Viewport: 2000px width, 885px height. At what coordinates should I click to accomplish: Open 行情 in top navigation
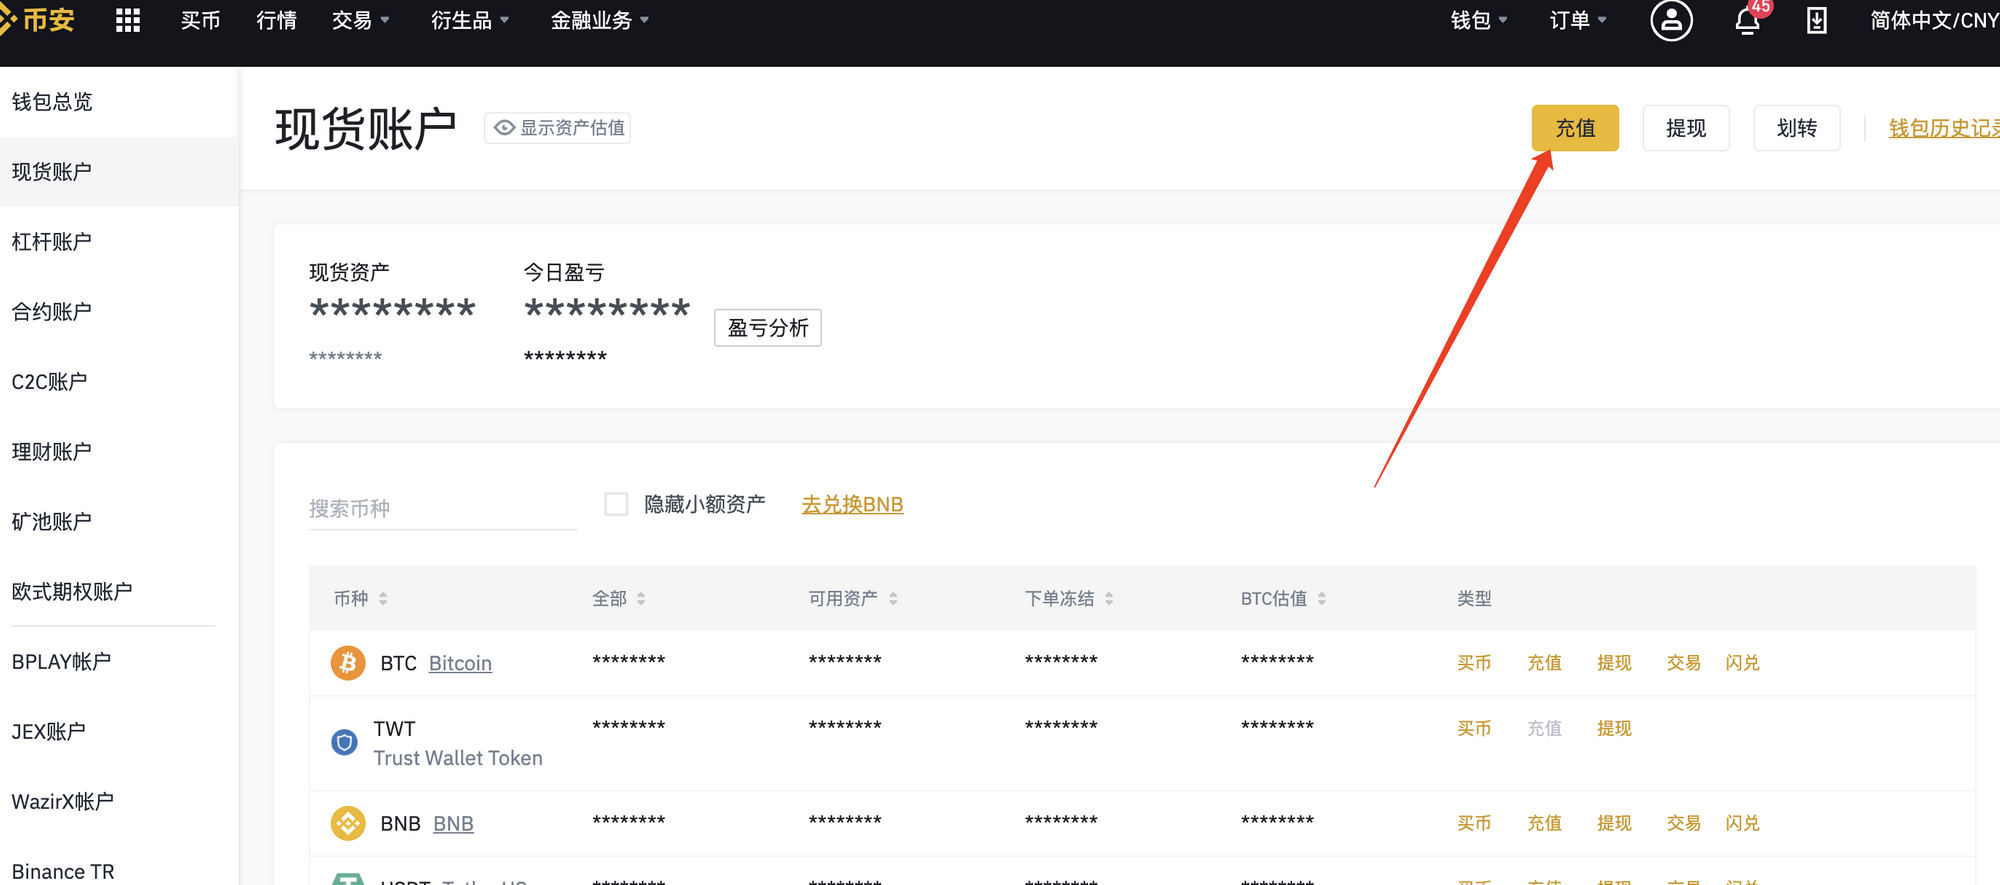click(x=276, y=20)
